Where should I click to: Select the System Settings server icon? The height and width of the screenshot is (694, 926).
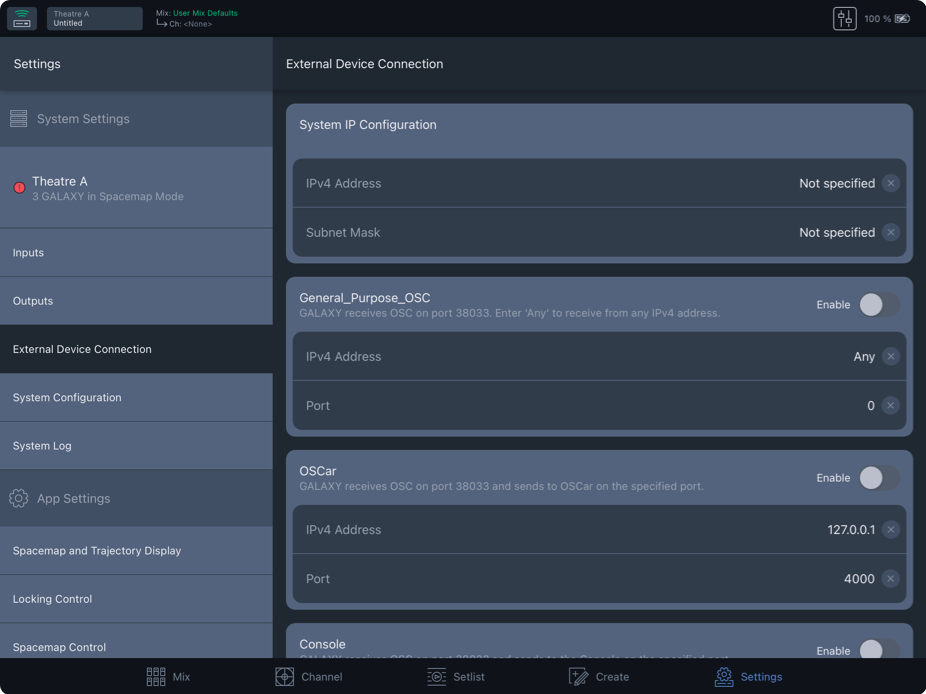click(18, 119)
